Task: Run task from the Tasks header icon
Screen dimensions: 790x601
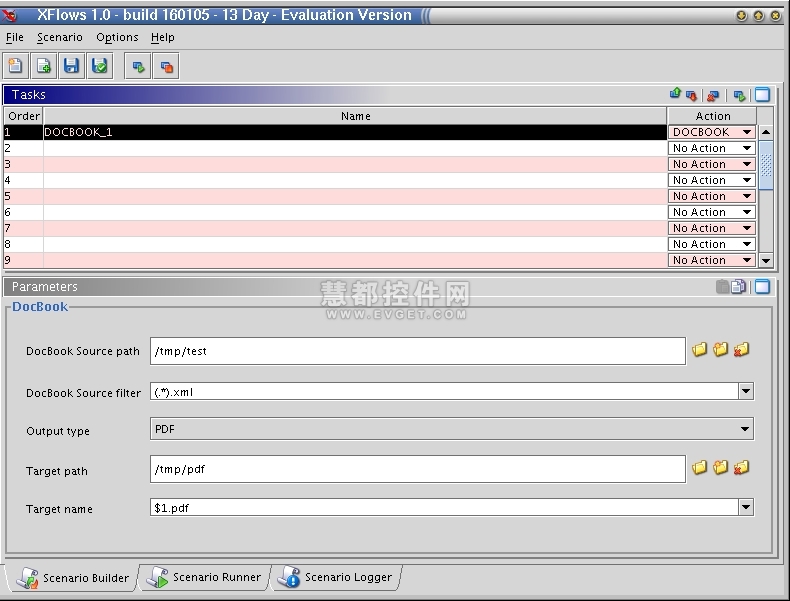Action: 739,95
